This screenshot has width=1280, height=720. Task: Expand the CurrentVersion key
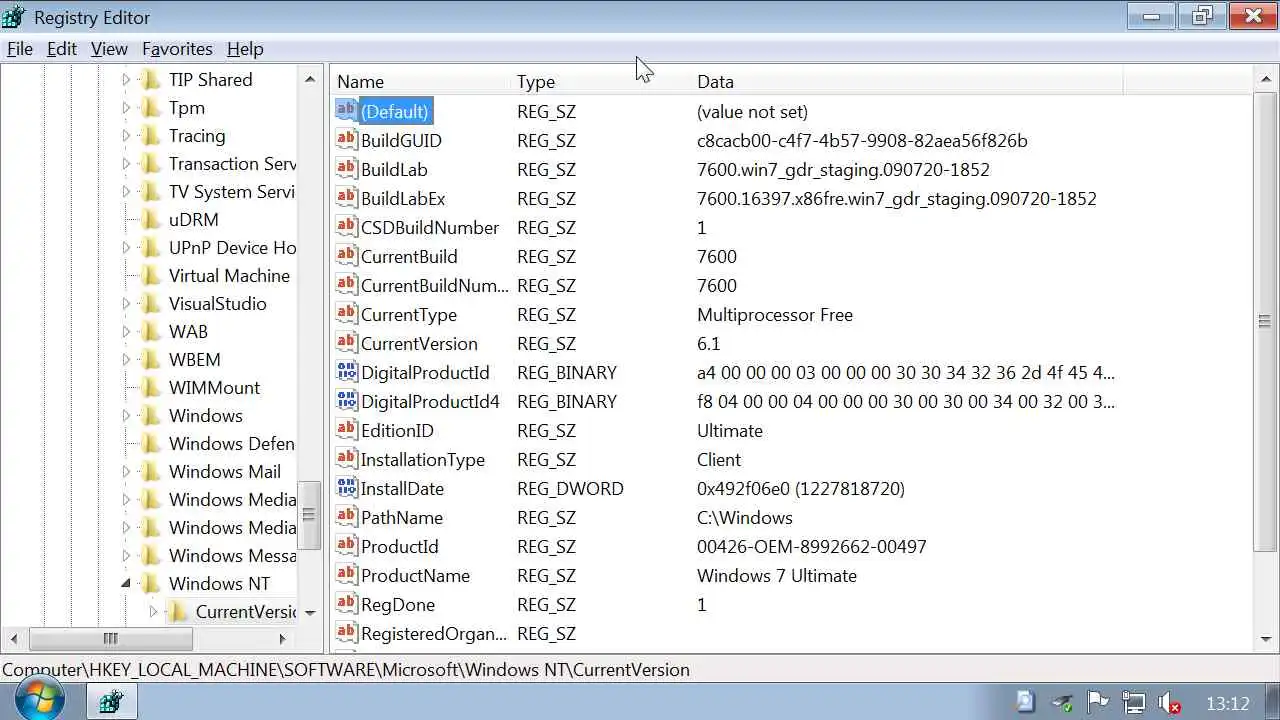[153, 611]
